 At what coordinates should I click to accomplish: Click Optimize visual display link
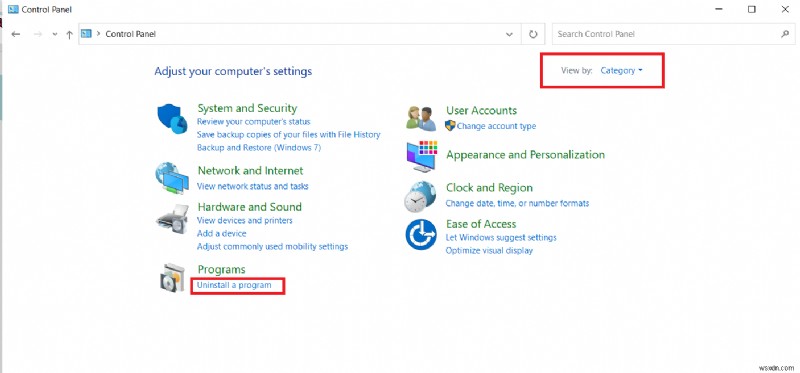coord(489,251)
